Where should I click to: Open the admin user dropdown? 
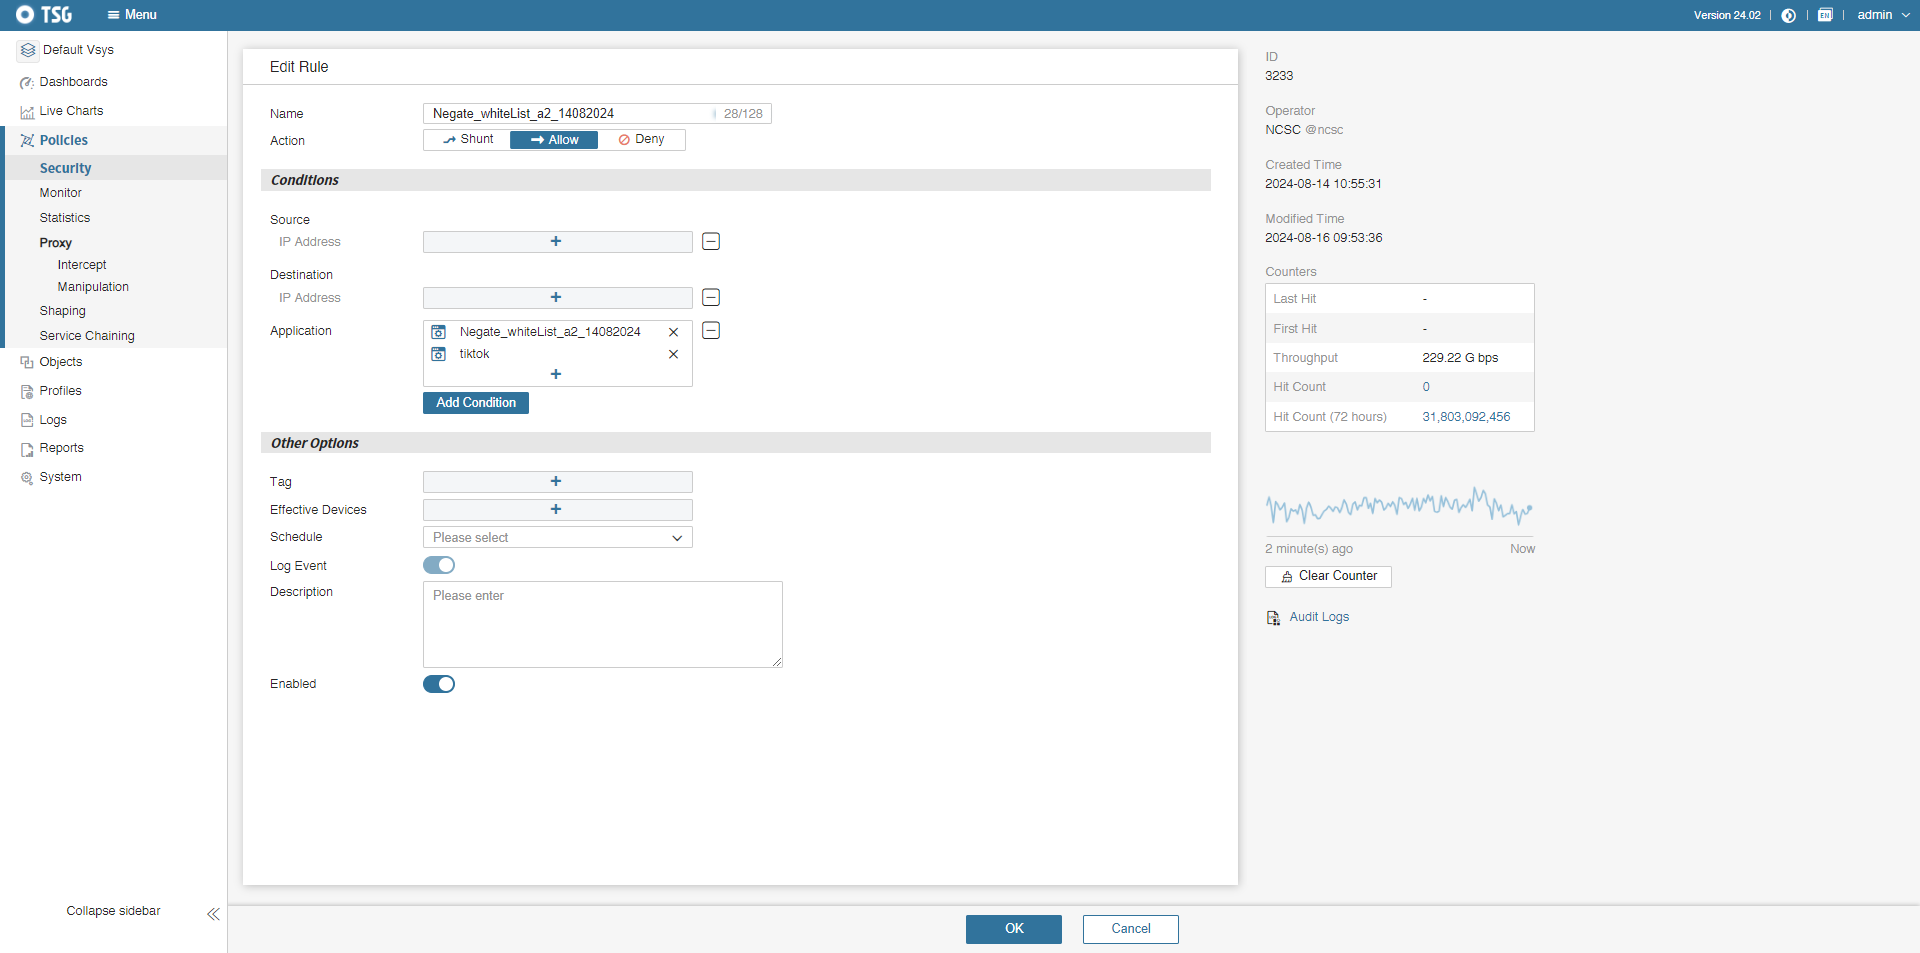pos(1883,15)
